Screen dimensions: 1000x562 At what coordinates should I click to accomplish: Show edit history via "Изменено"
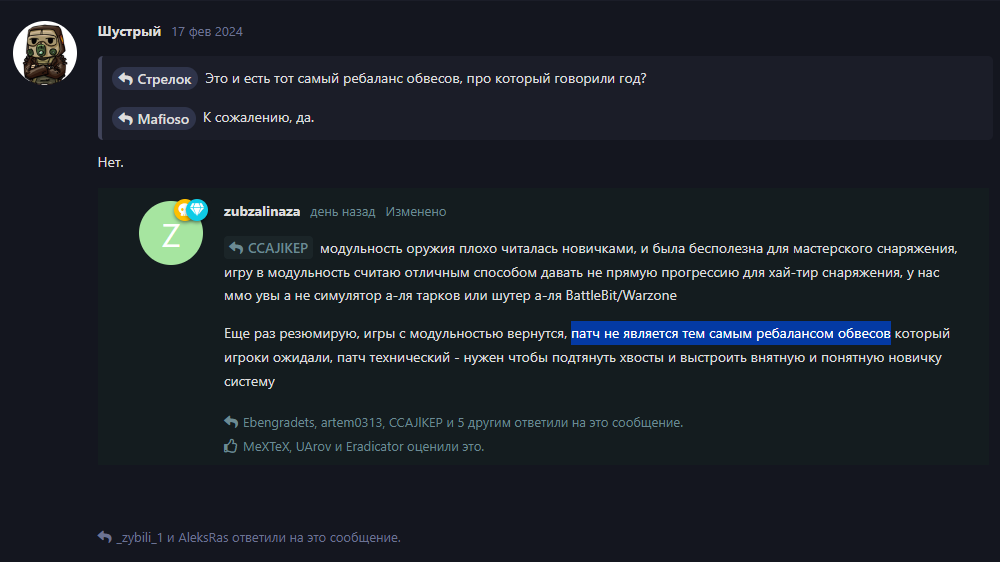point(416,212)
